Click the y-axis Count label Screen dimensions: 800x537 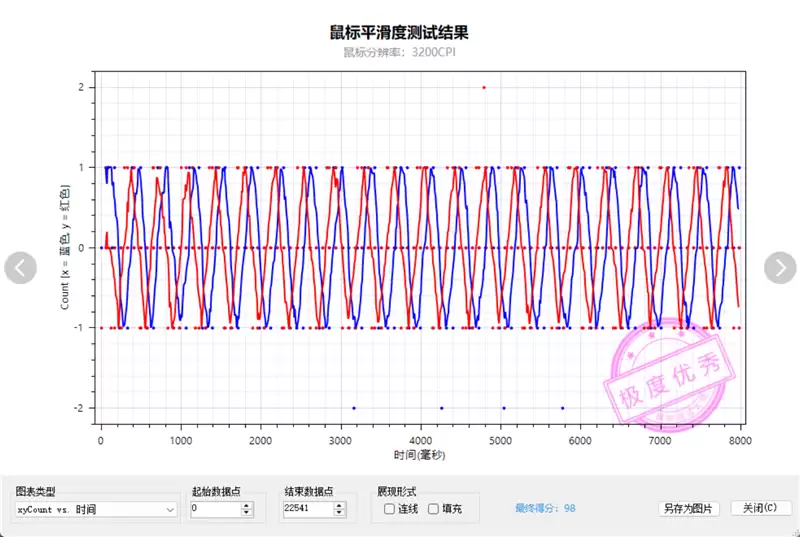[x=65, y=247]
